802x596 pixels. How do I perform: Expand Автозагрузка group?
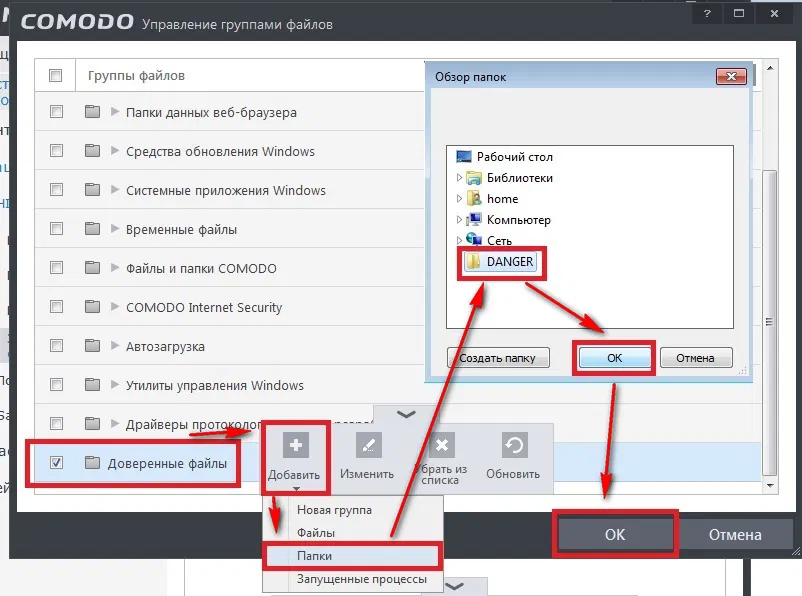(x=115, y=345)
